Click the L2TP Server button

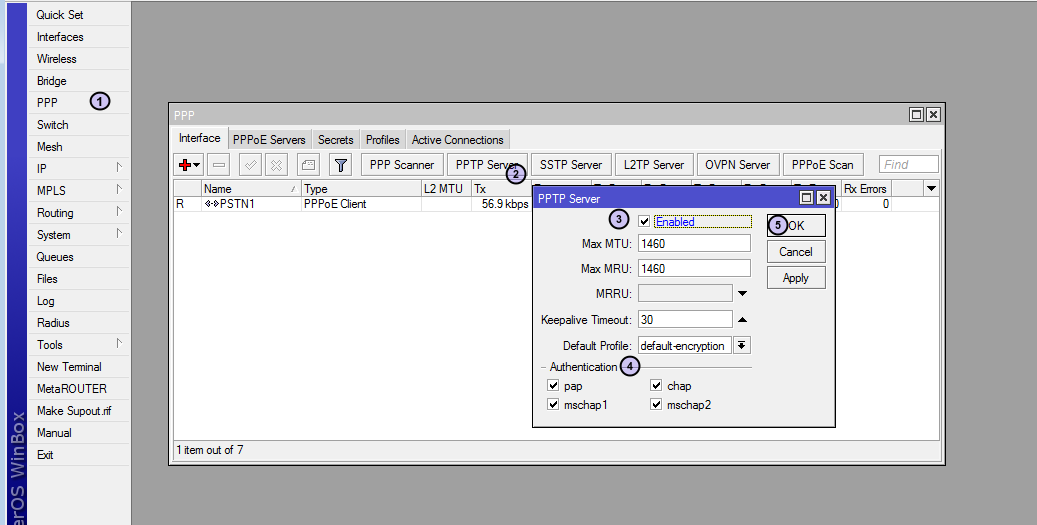pyautogui.click(x=654, y=165)
